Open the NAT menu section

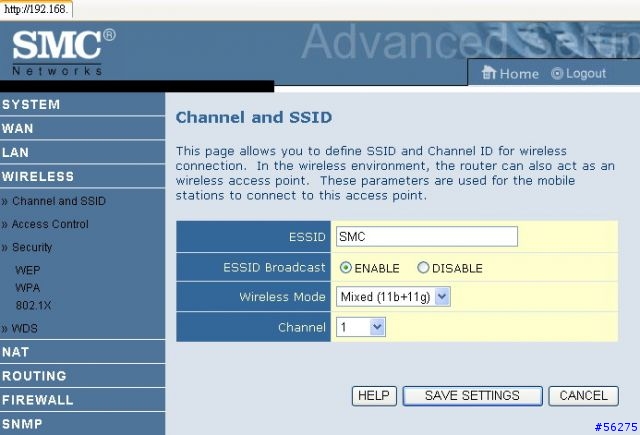(82, 352)
